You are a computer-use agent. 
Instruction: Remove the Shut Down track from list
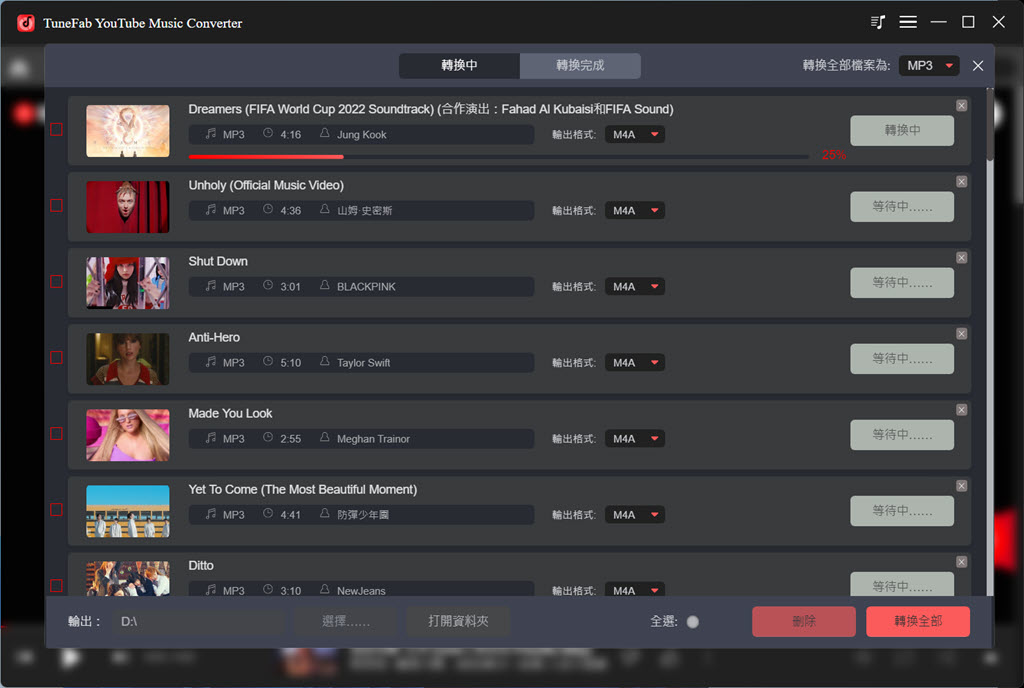pyautogui.click(x=961, y=258)
